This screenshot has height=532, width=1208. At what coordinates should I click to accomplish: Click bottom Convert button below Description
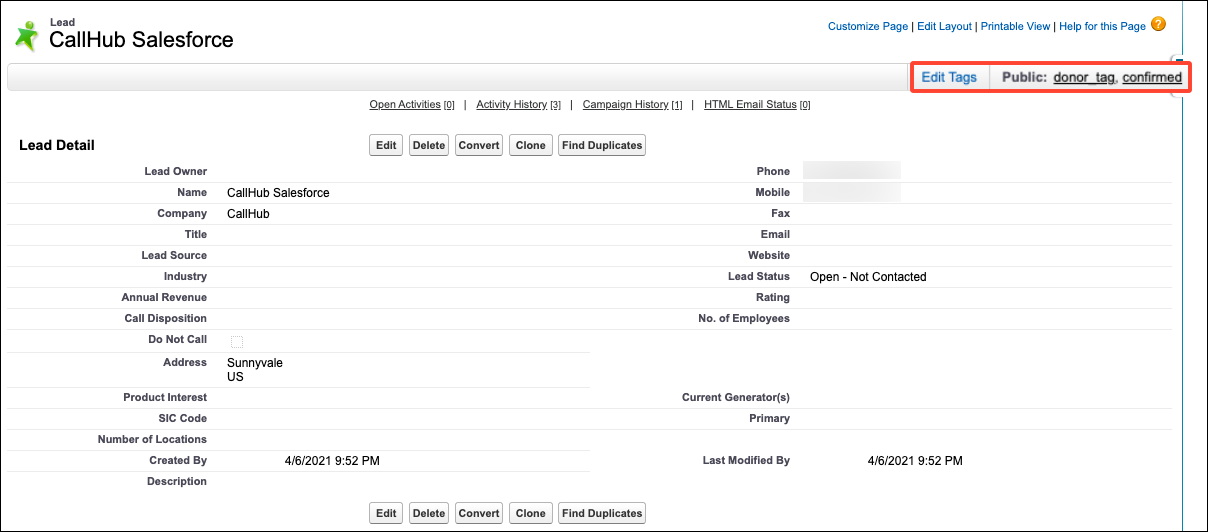click(479, 513)
